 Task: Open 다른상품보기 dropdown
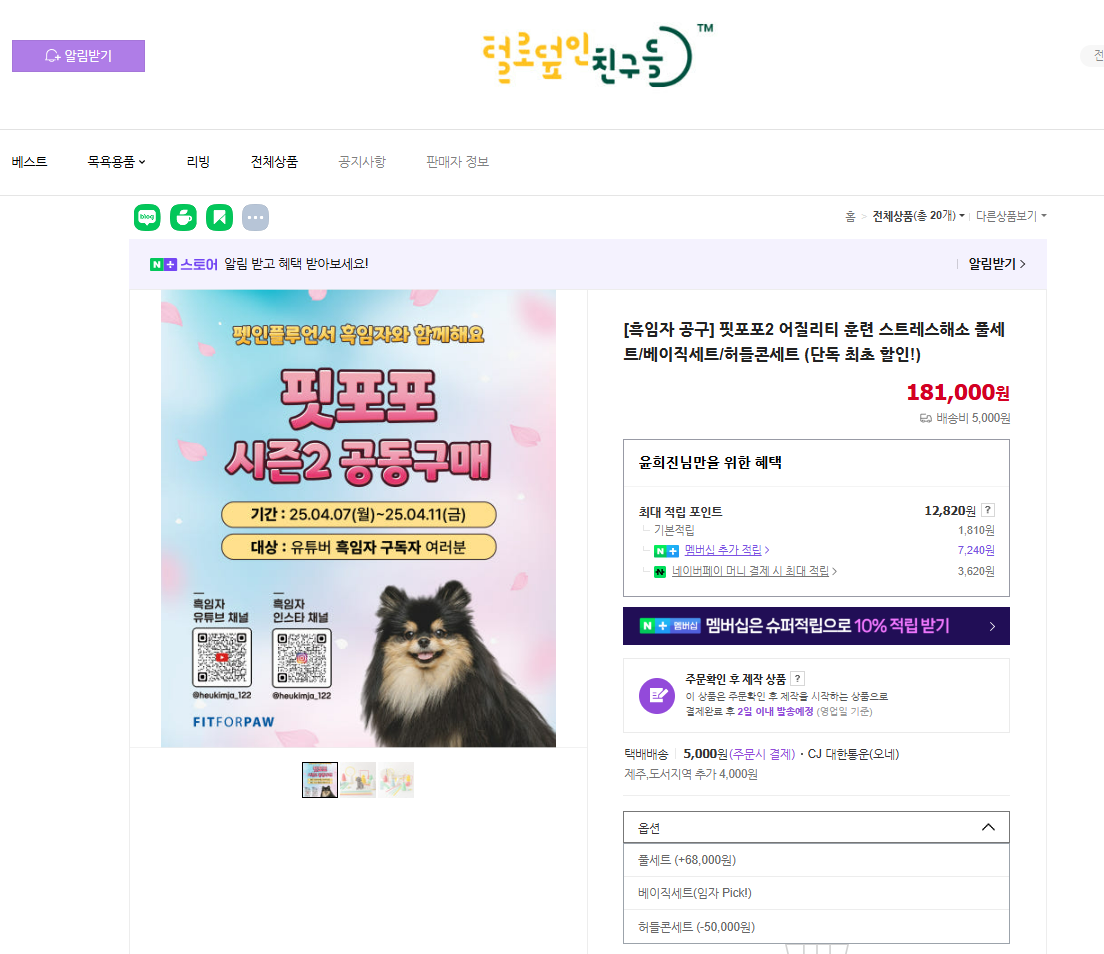click(1011, 215)
